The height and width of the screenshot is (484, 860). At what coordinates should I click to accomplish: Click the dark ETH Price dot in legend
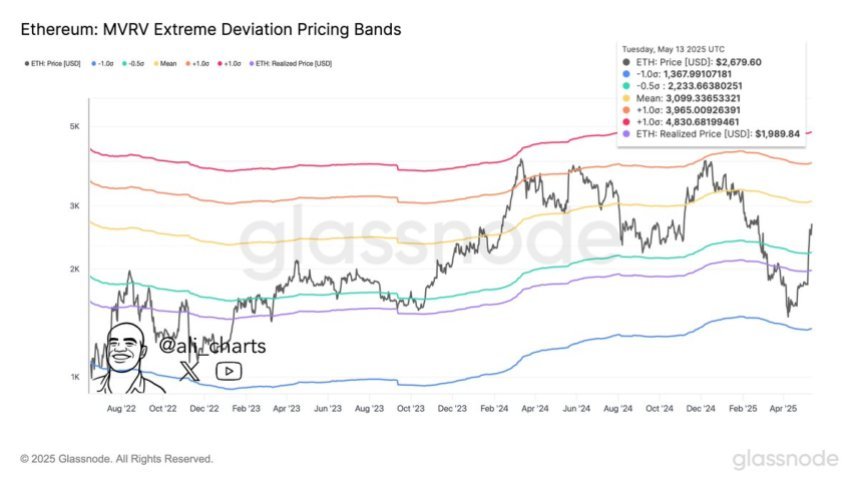click(25, 64)
